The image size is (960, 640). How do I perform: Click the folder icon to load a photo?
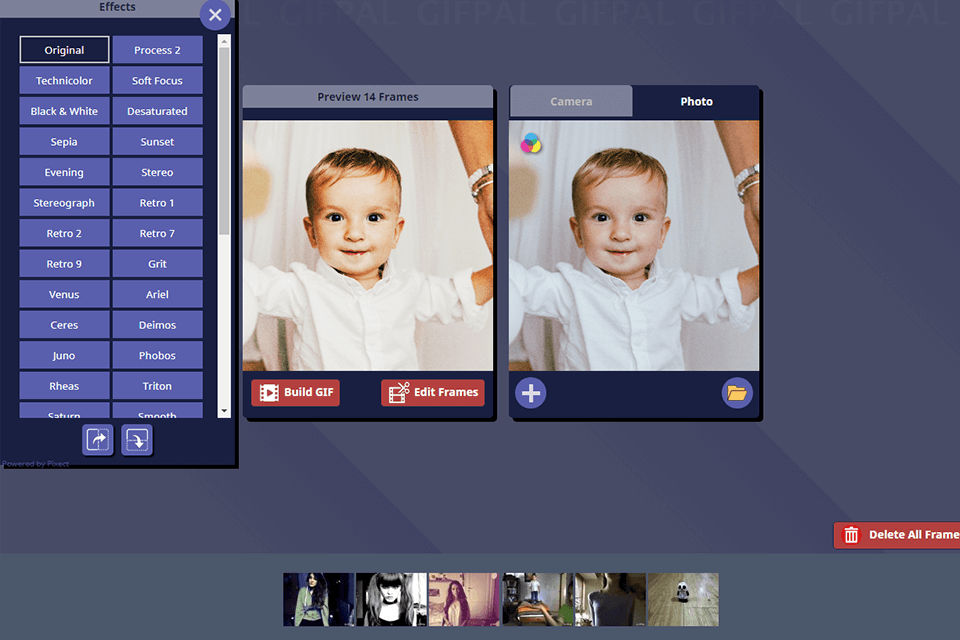click(737, 393)
